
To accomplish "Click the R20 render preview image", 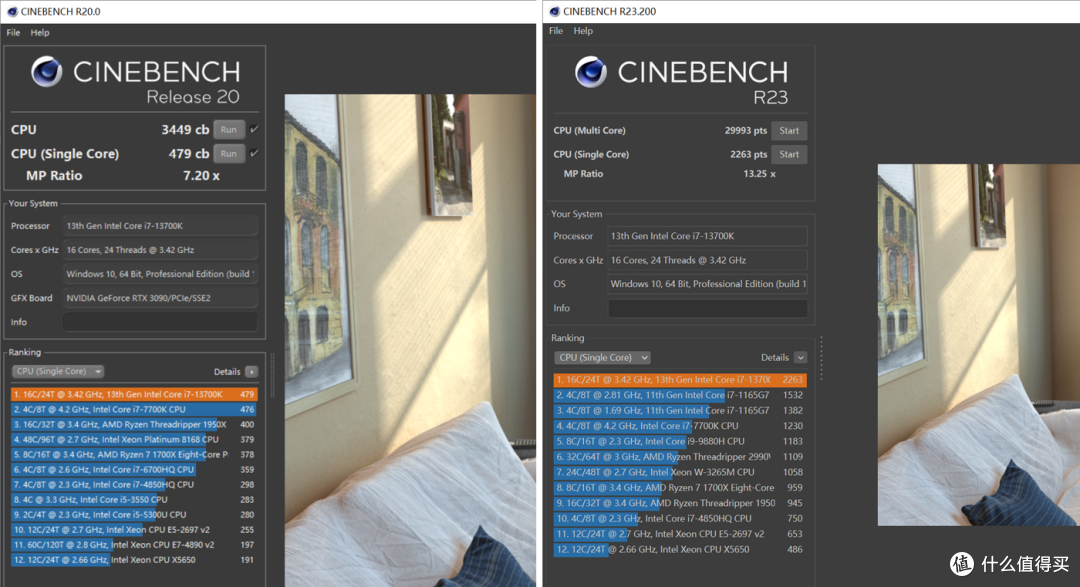I will (411, 340).
